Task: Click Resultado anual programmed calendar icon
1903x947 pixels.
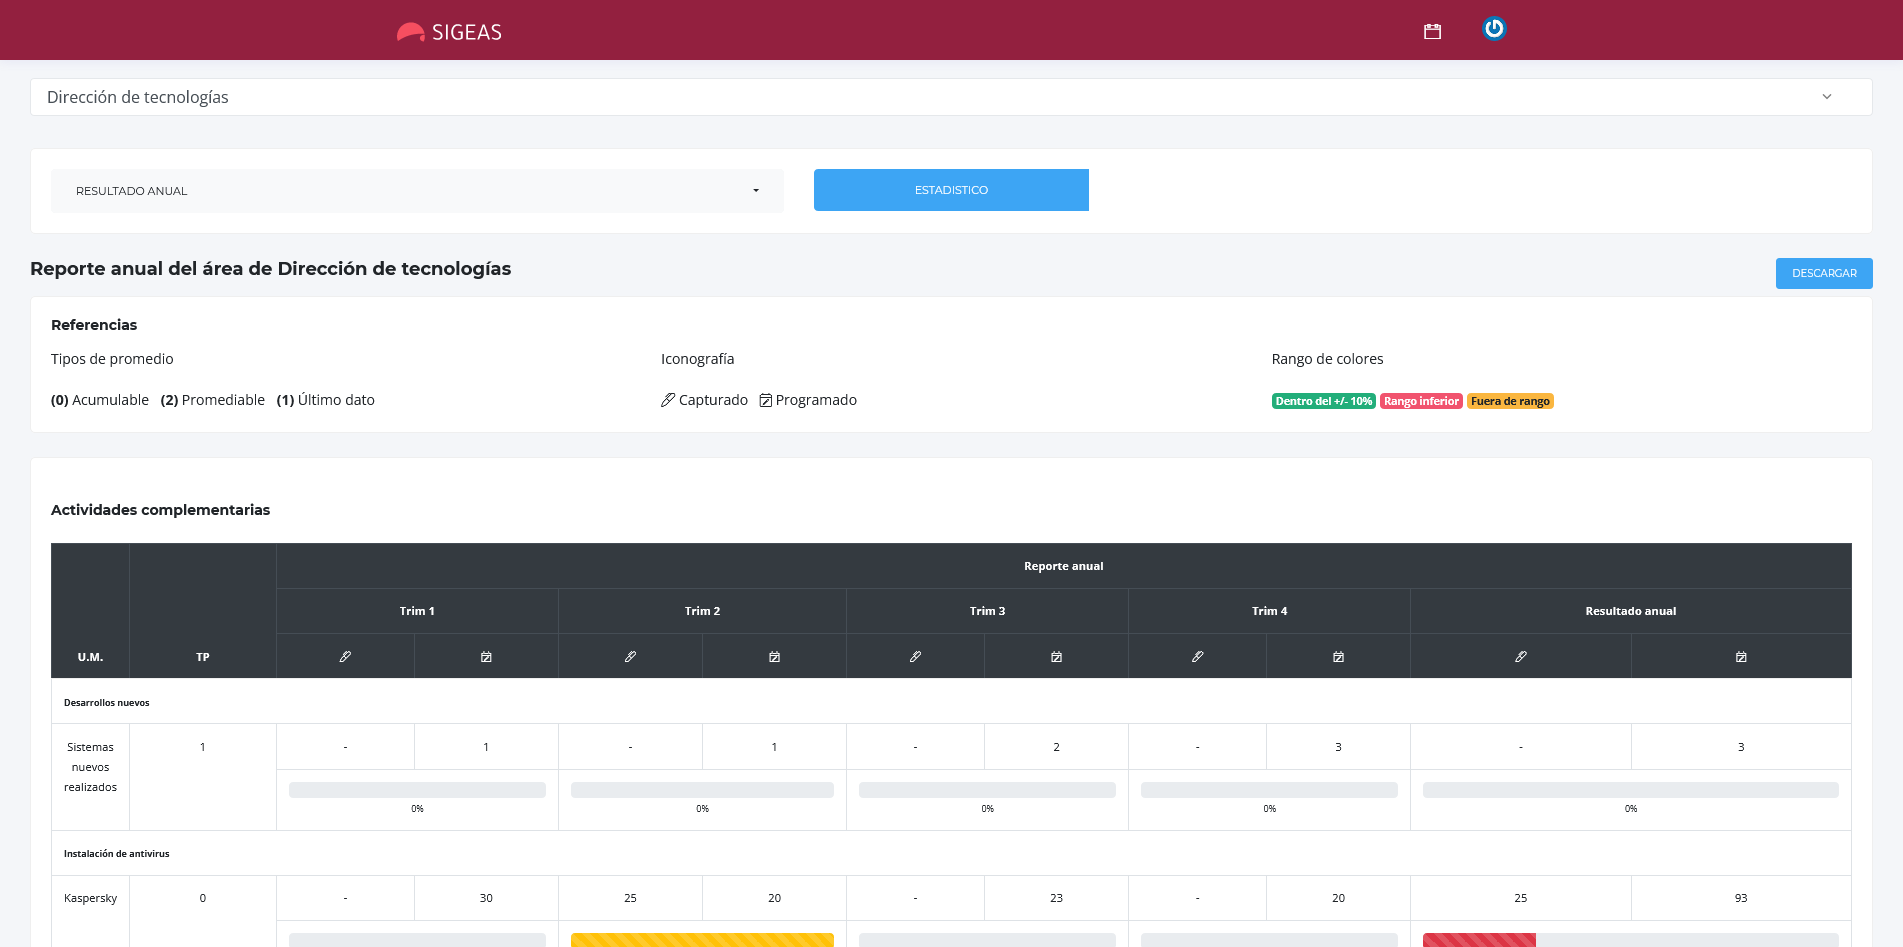Action: pos(1741,657)
